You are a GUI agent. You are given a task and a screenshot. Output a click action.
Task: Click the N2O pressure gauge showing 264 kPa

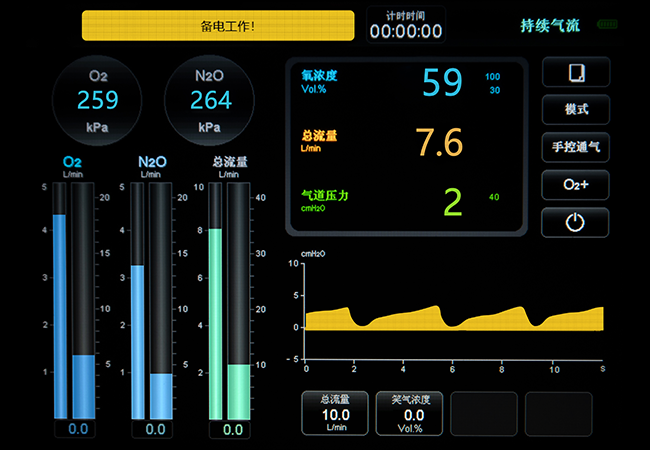click(210, 100)
